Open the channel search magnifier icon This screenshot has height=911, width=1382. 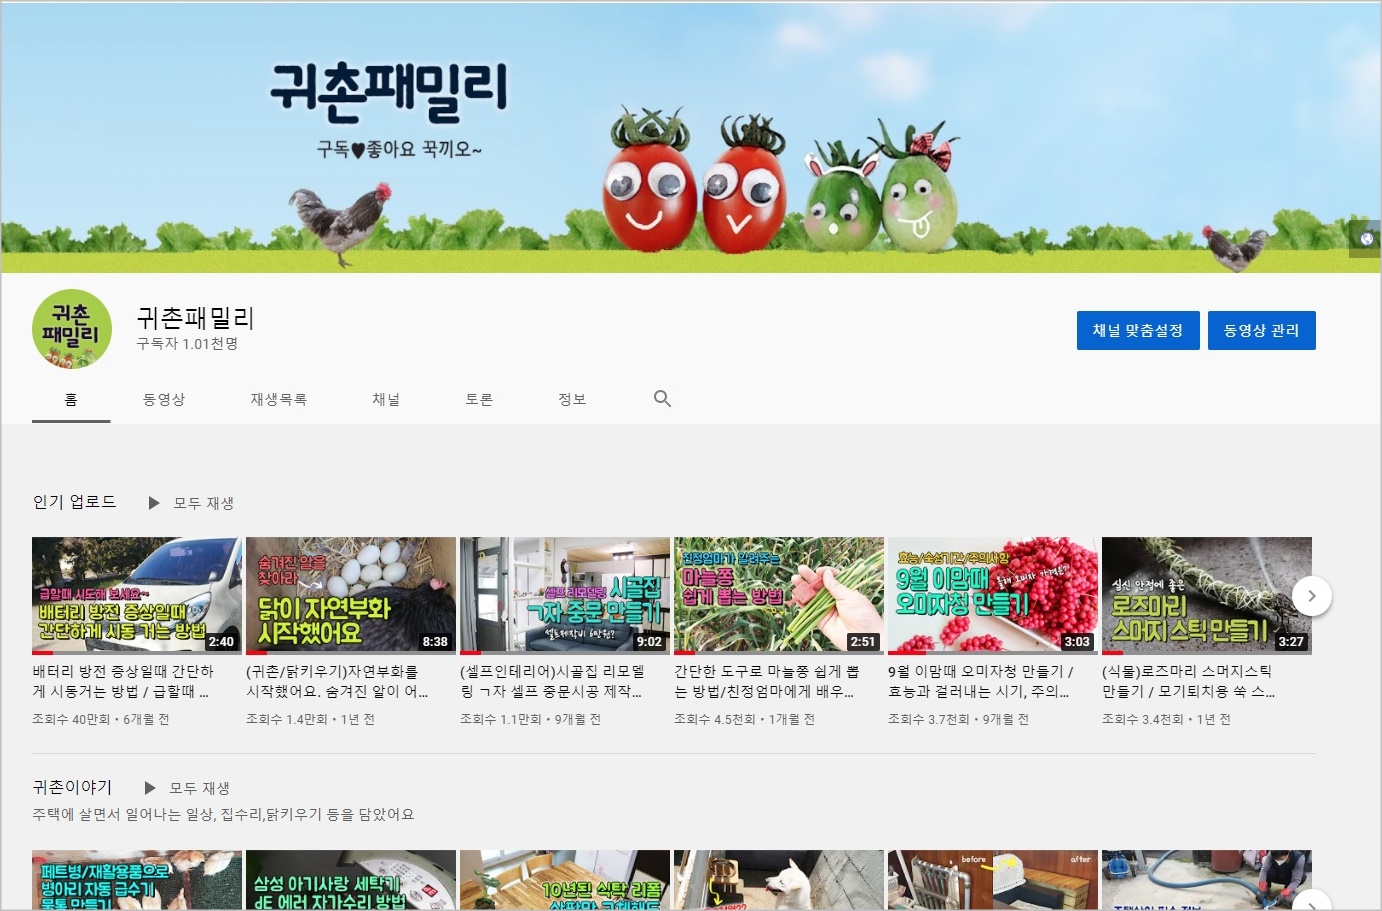pyautogui.click(x=662, y=398)
